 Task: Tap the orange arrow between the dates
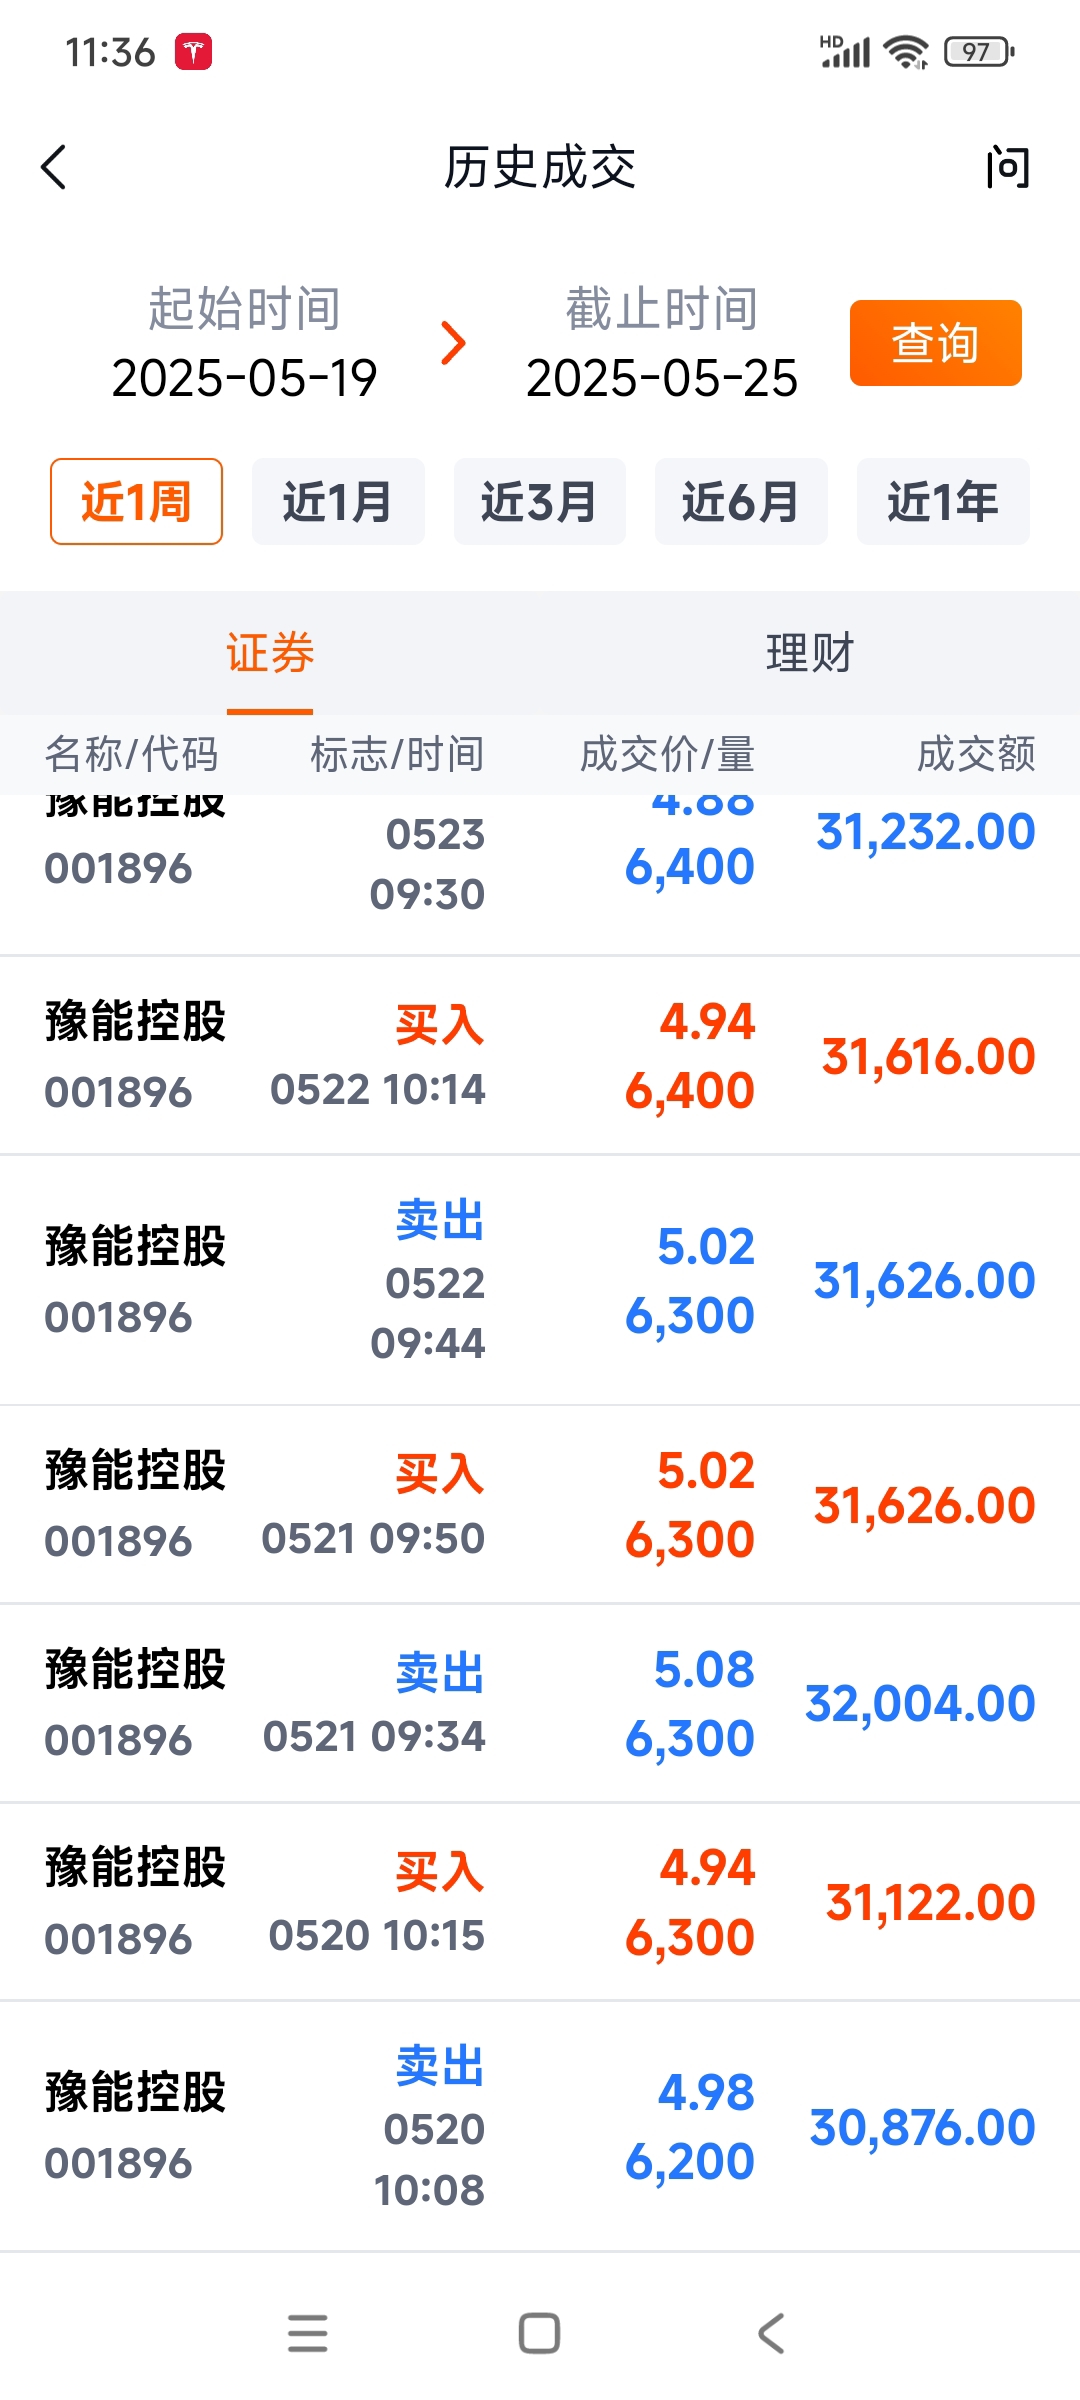453,343
